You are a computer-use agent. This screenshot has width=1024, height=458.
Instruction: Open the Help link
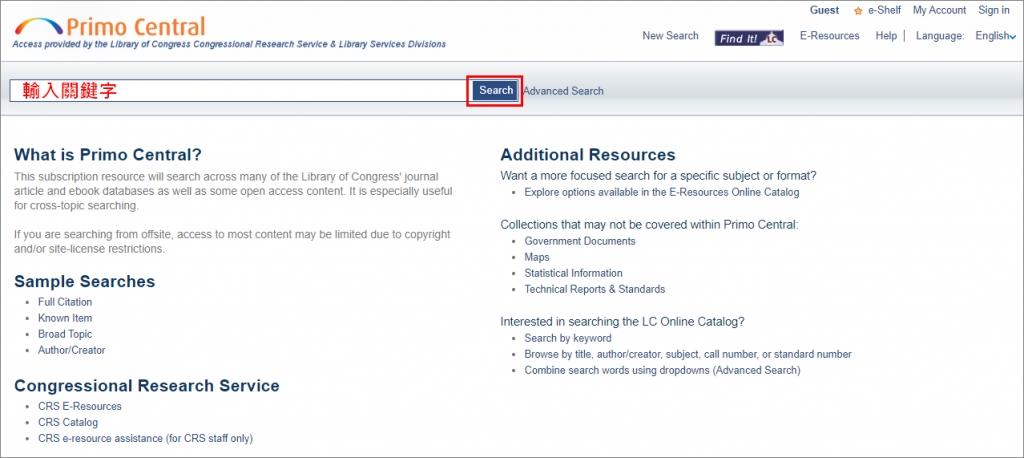(886, 36)
